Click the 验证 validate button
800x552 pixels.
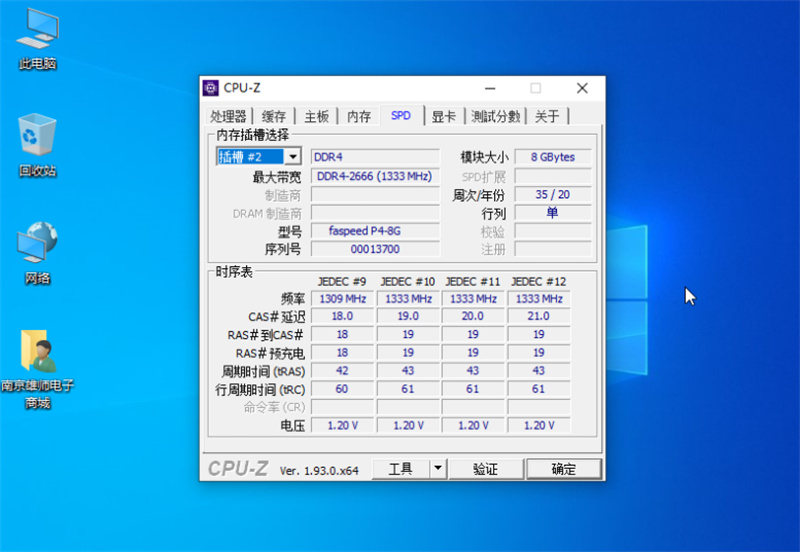pyautogui.click(x=486, y=468)
